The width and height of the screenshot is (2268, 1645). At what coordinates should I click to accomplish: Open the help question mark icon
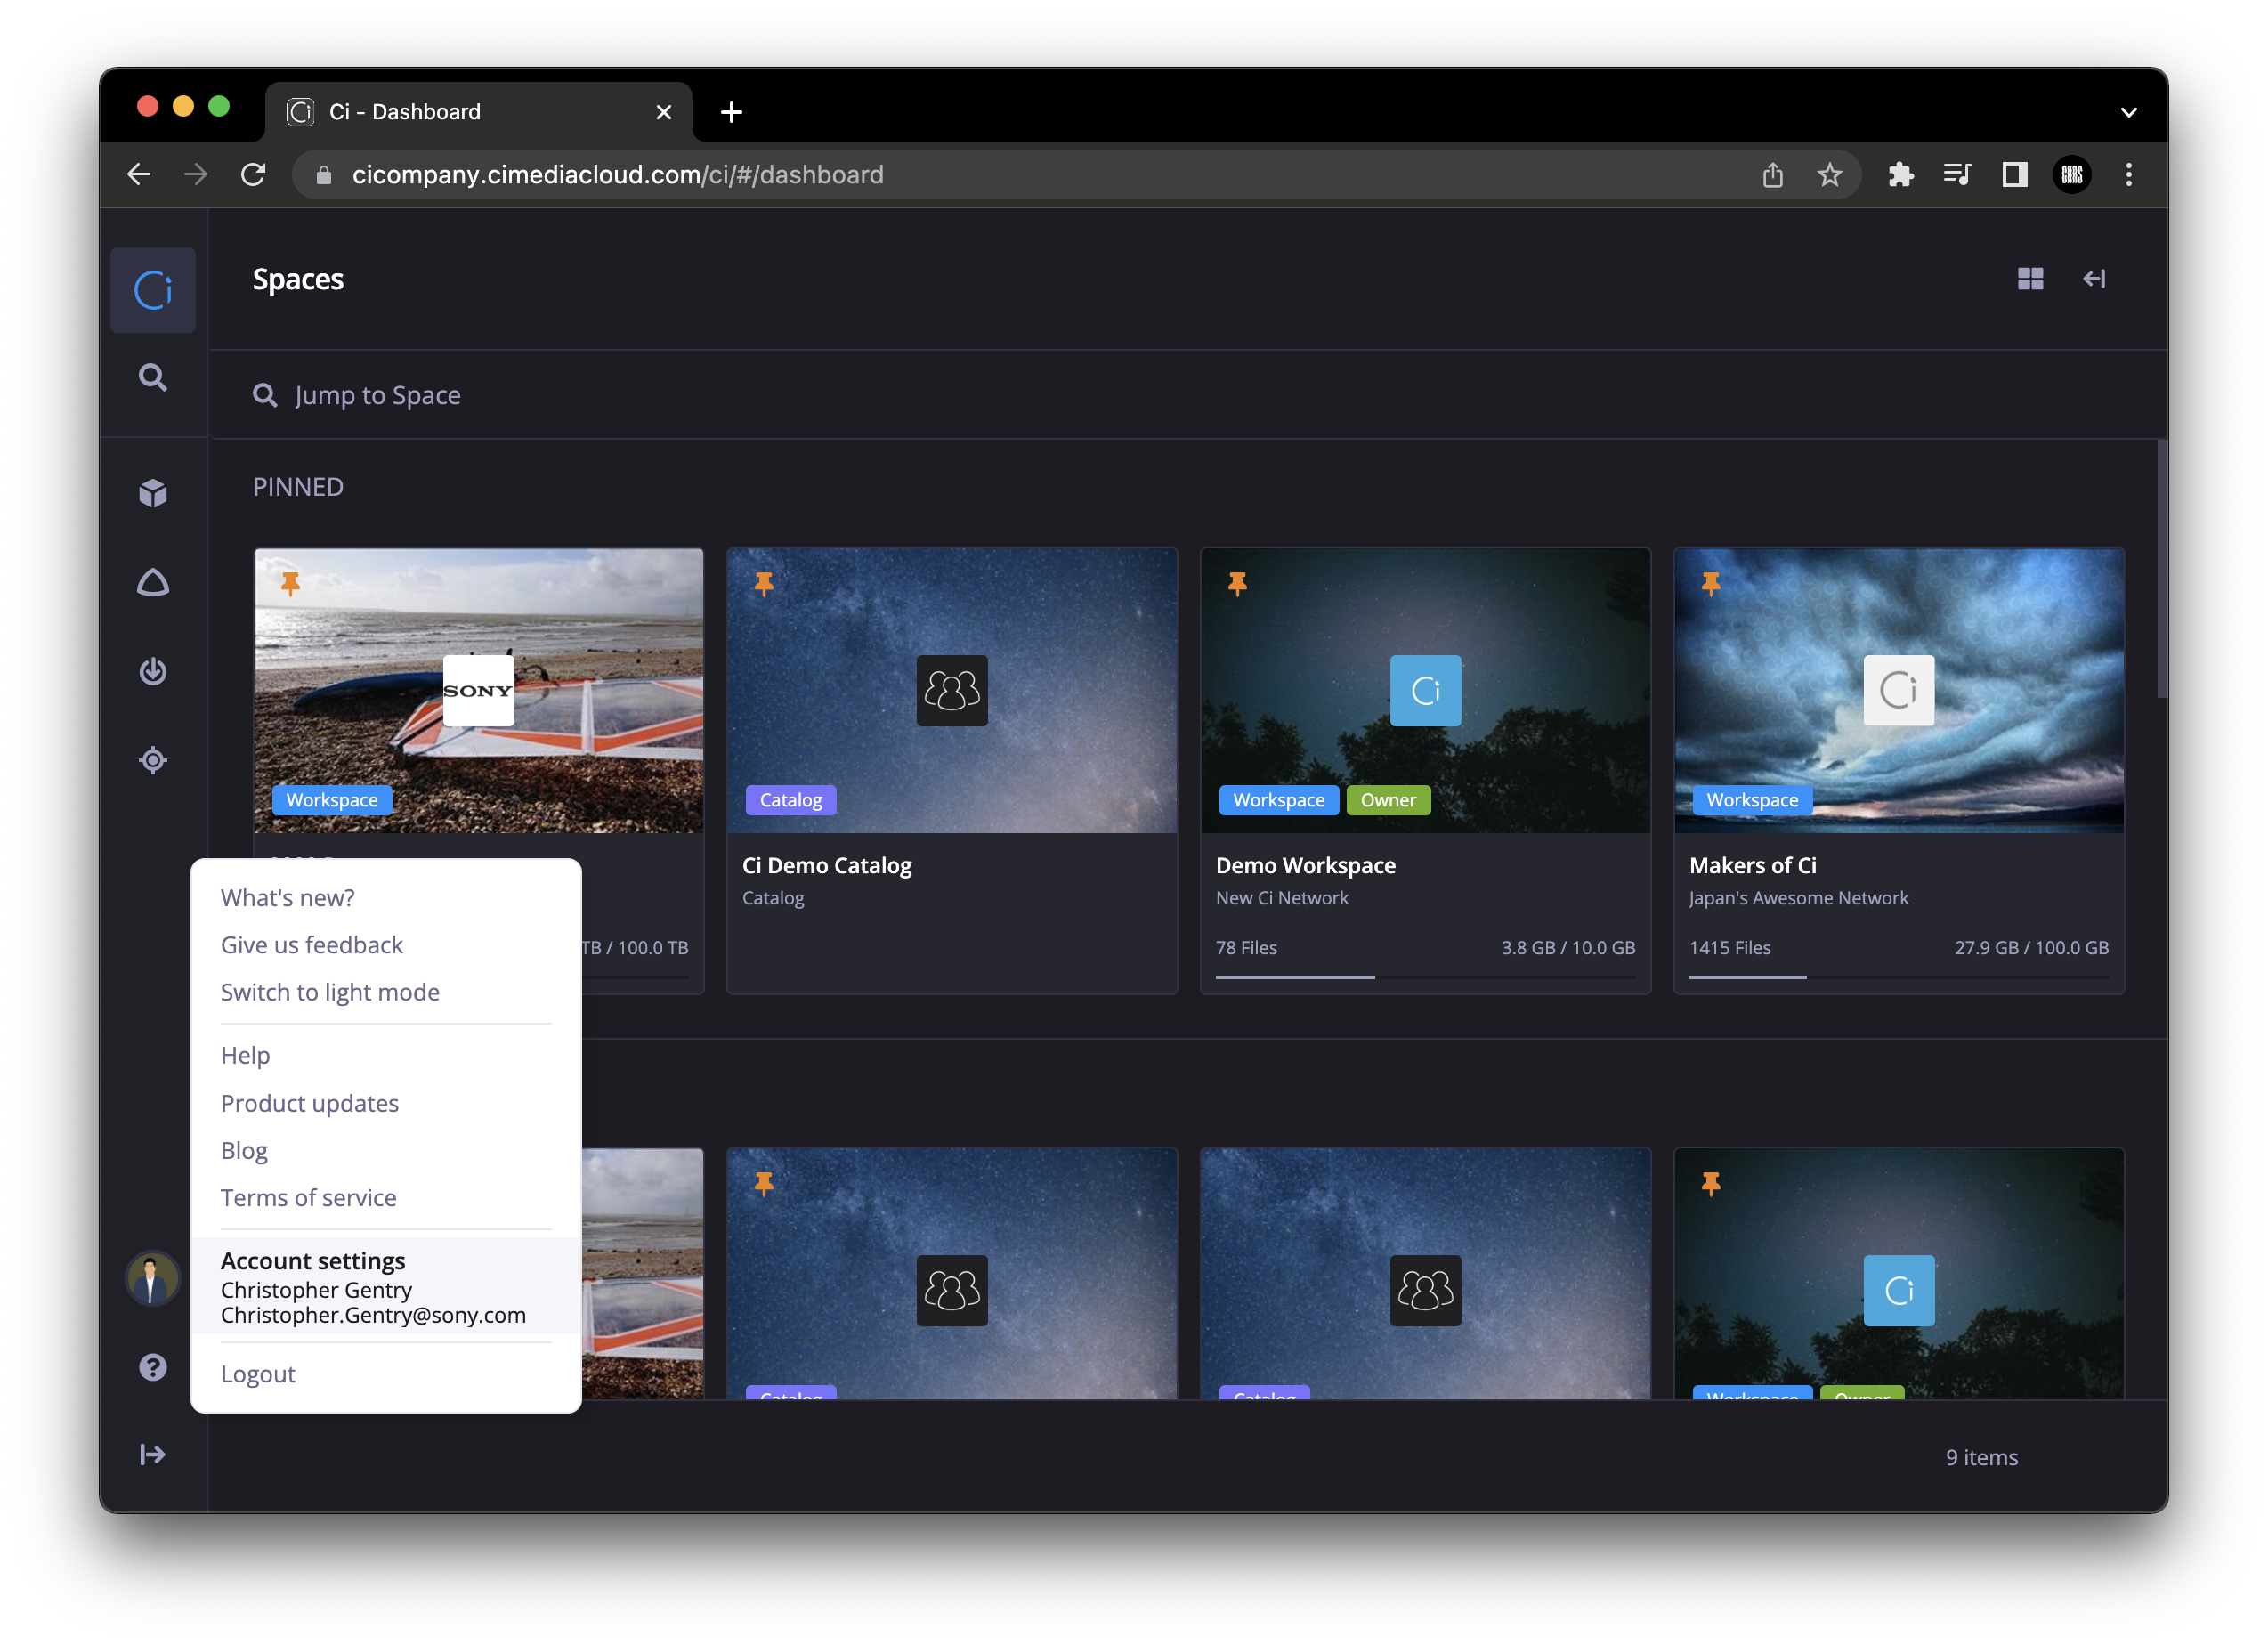pyautogui.click(x=153, y=1366)
